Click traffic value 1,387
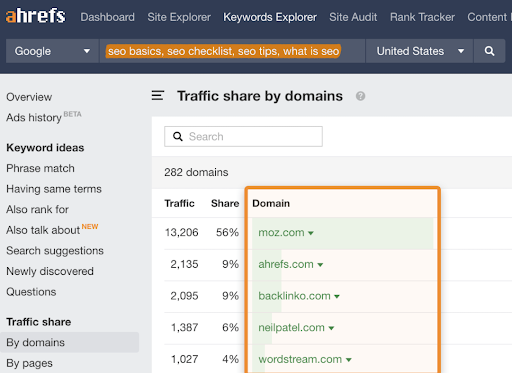This screenshot has width=512, height=373. (x=185, y=327)
